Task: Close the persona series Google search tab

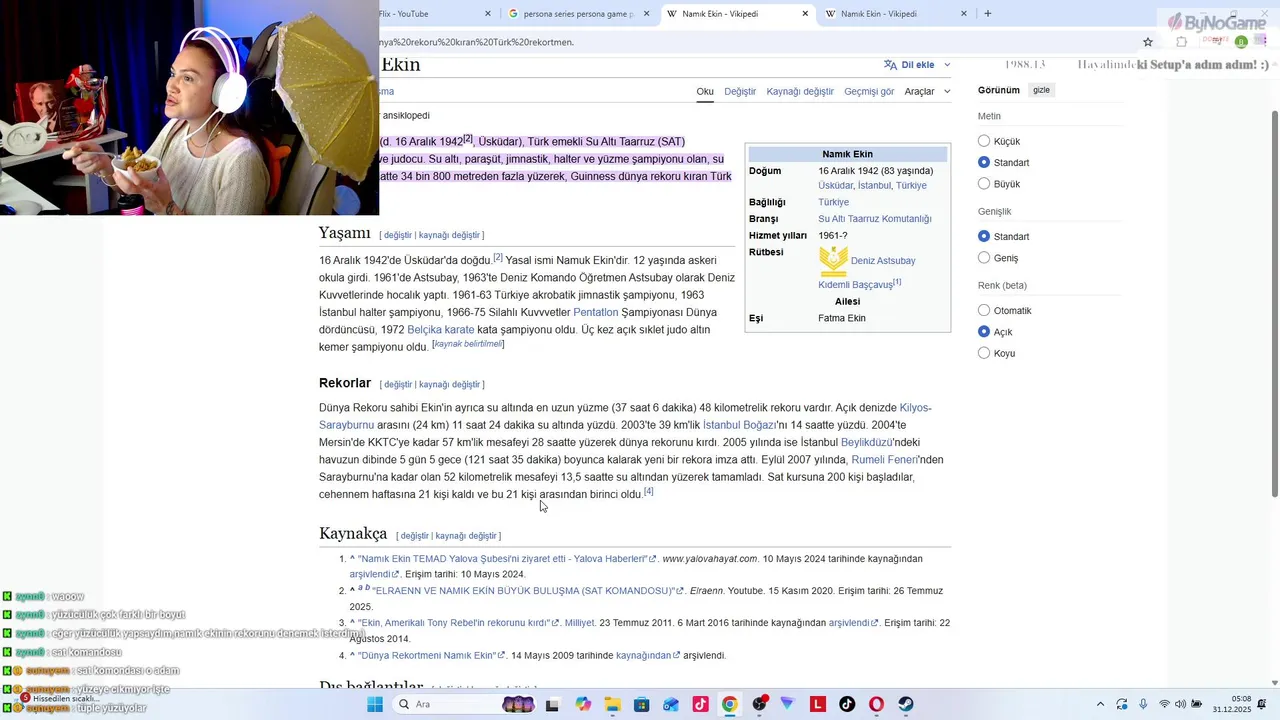Action: (x=646, y=14)
